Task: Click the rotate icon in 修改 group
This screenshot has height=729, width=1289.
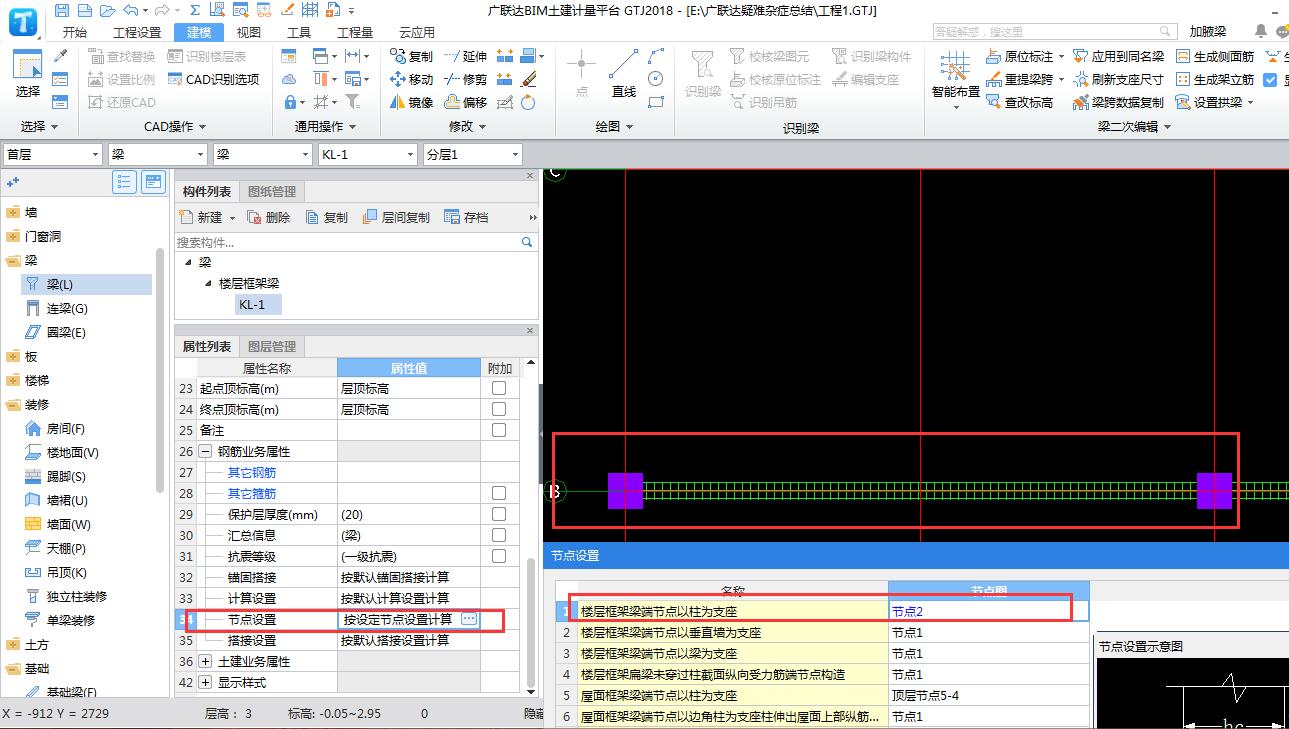Action: tap(528, 102)
